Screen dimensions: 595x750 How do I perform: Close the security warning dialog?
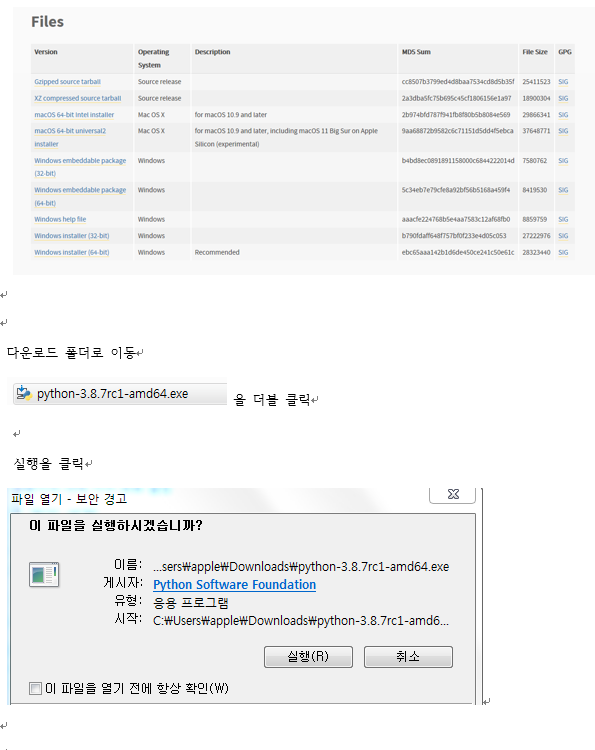click(452, 495)
